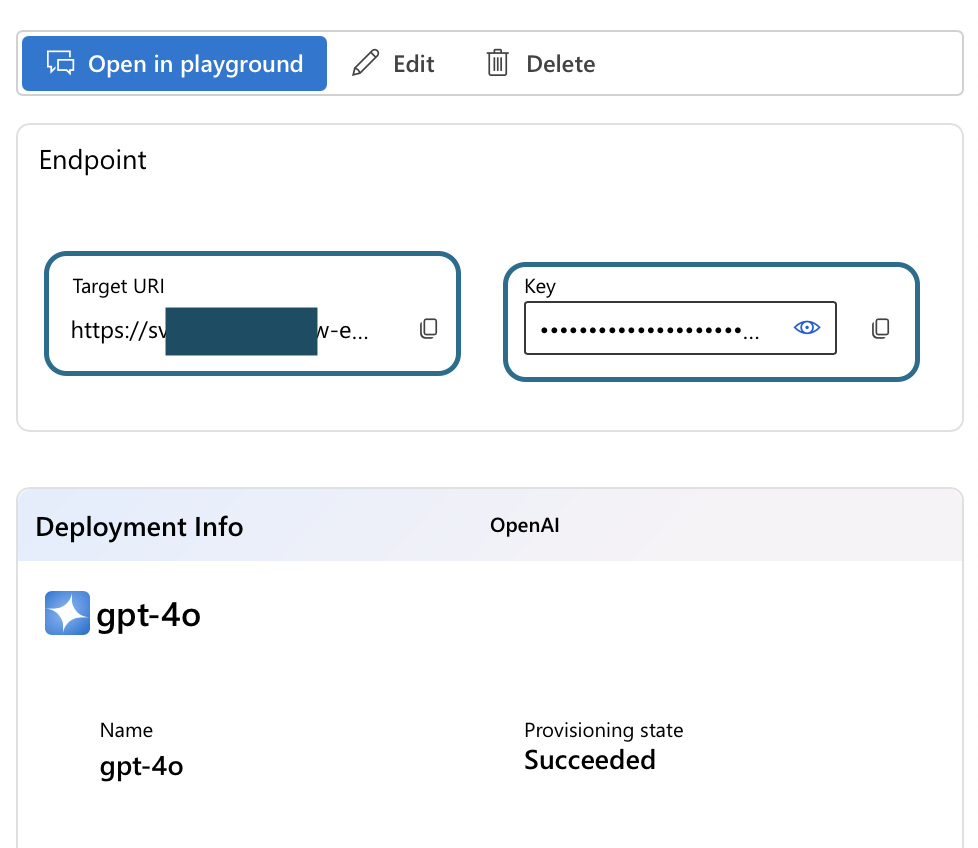Select the Edit label in toolbar
Viewport: 978px width, 848px height.
[x=413, y=64]
